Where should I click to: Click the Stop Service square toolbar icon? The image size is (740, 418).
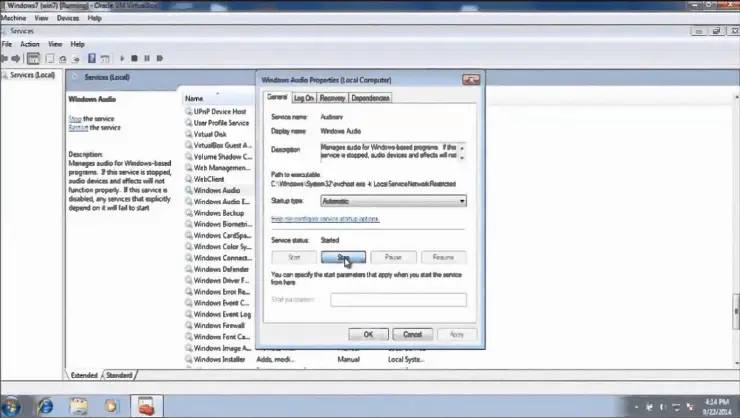pyautogui.click(x=135, y=59)
